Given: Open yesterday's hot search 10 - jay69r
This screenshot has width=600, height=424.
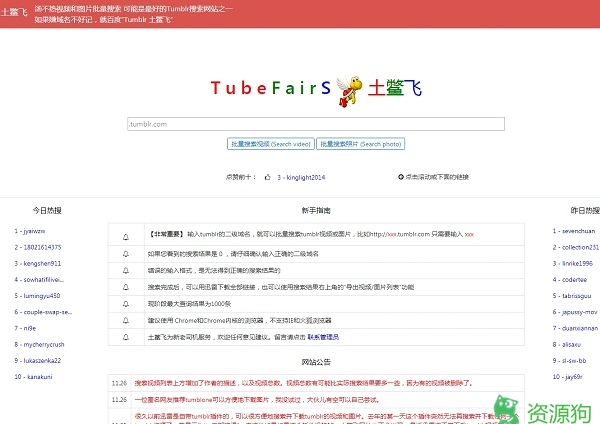Looking at the screenshot, I should pyautogui.click(x=567, y=377).
